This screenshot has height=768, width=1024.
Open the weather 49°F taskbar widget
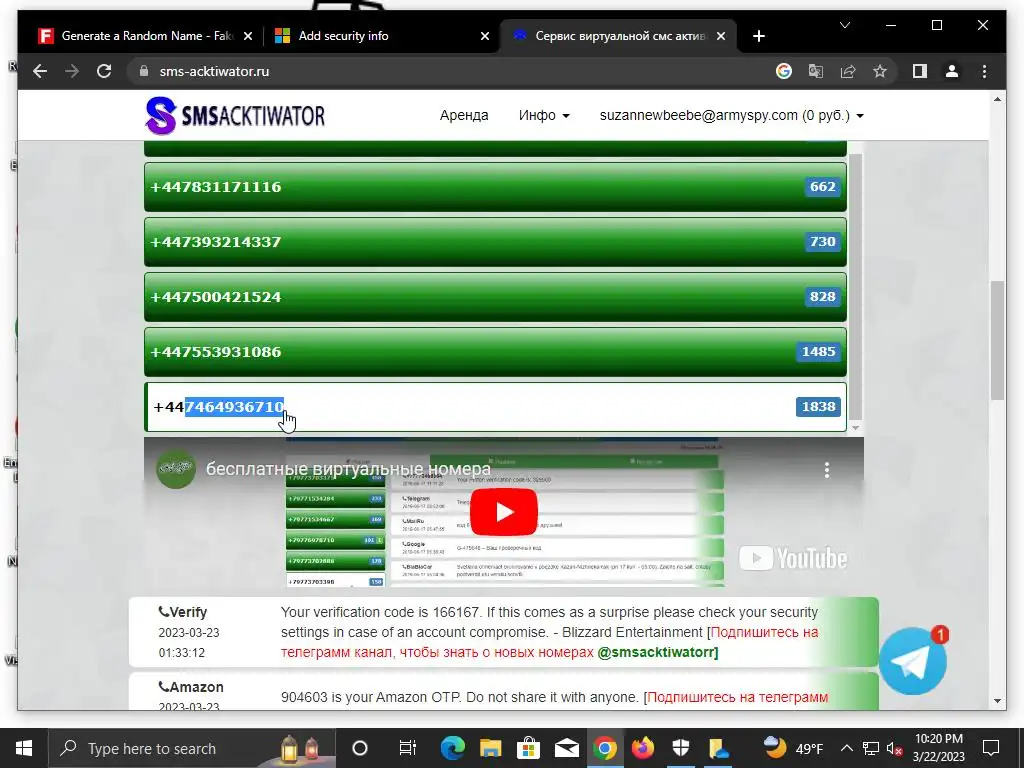click(x=793, y=748)
